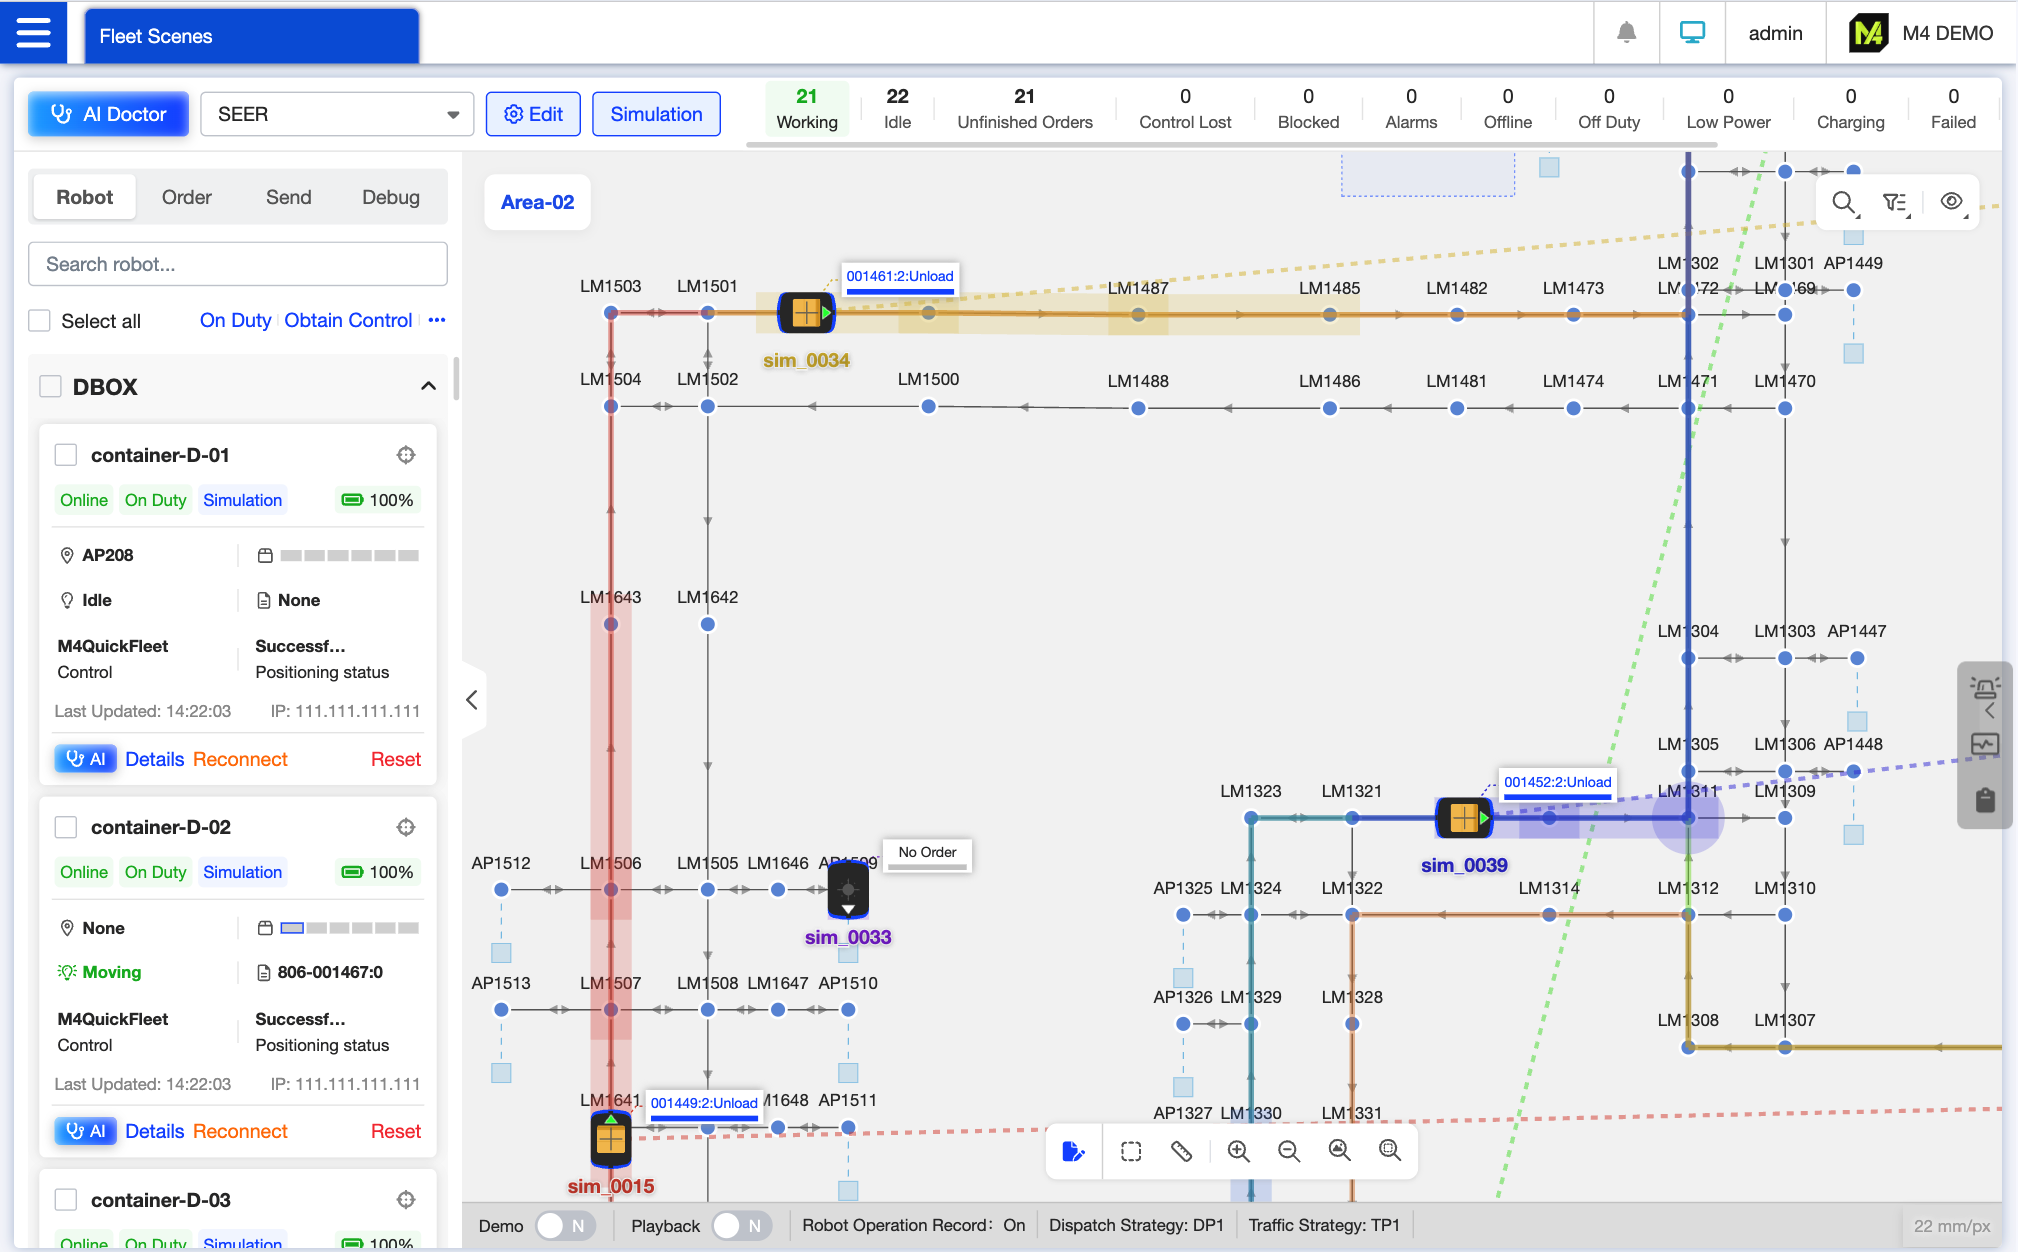The image size is (2018, 1252).
Task: Collapse the left robot panel
Action: point(472,700)
